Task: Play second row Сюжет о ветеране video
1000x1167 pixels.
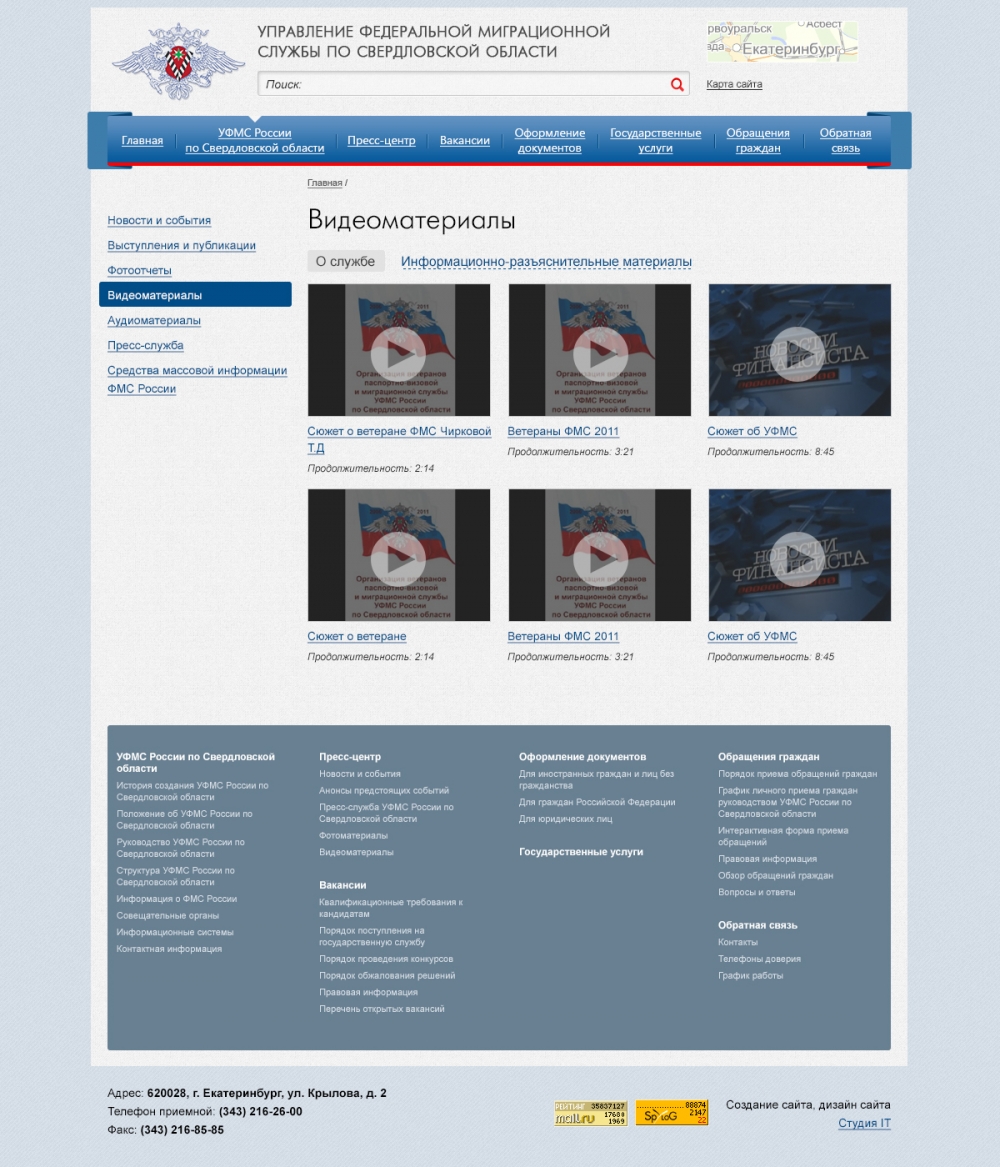Action: tap(399, 555)
